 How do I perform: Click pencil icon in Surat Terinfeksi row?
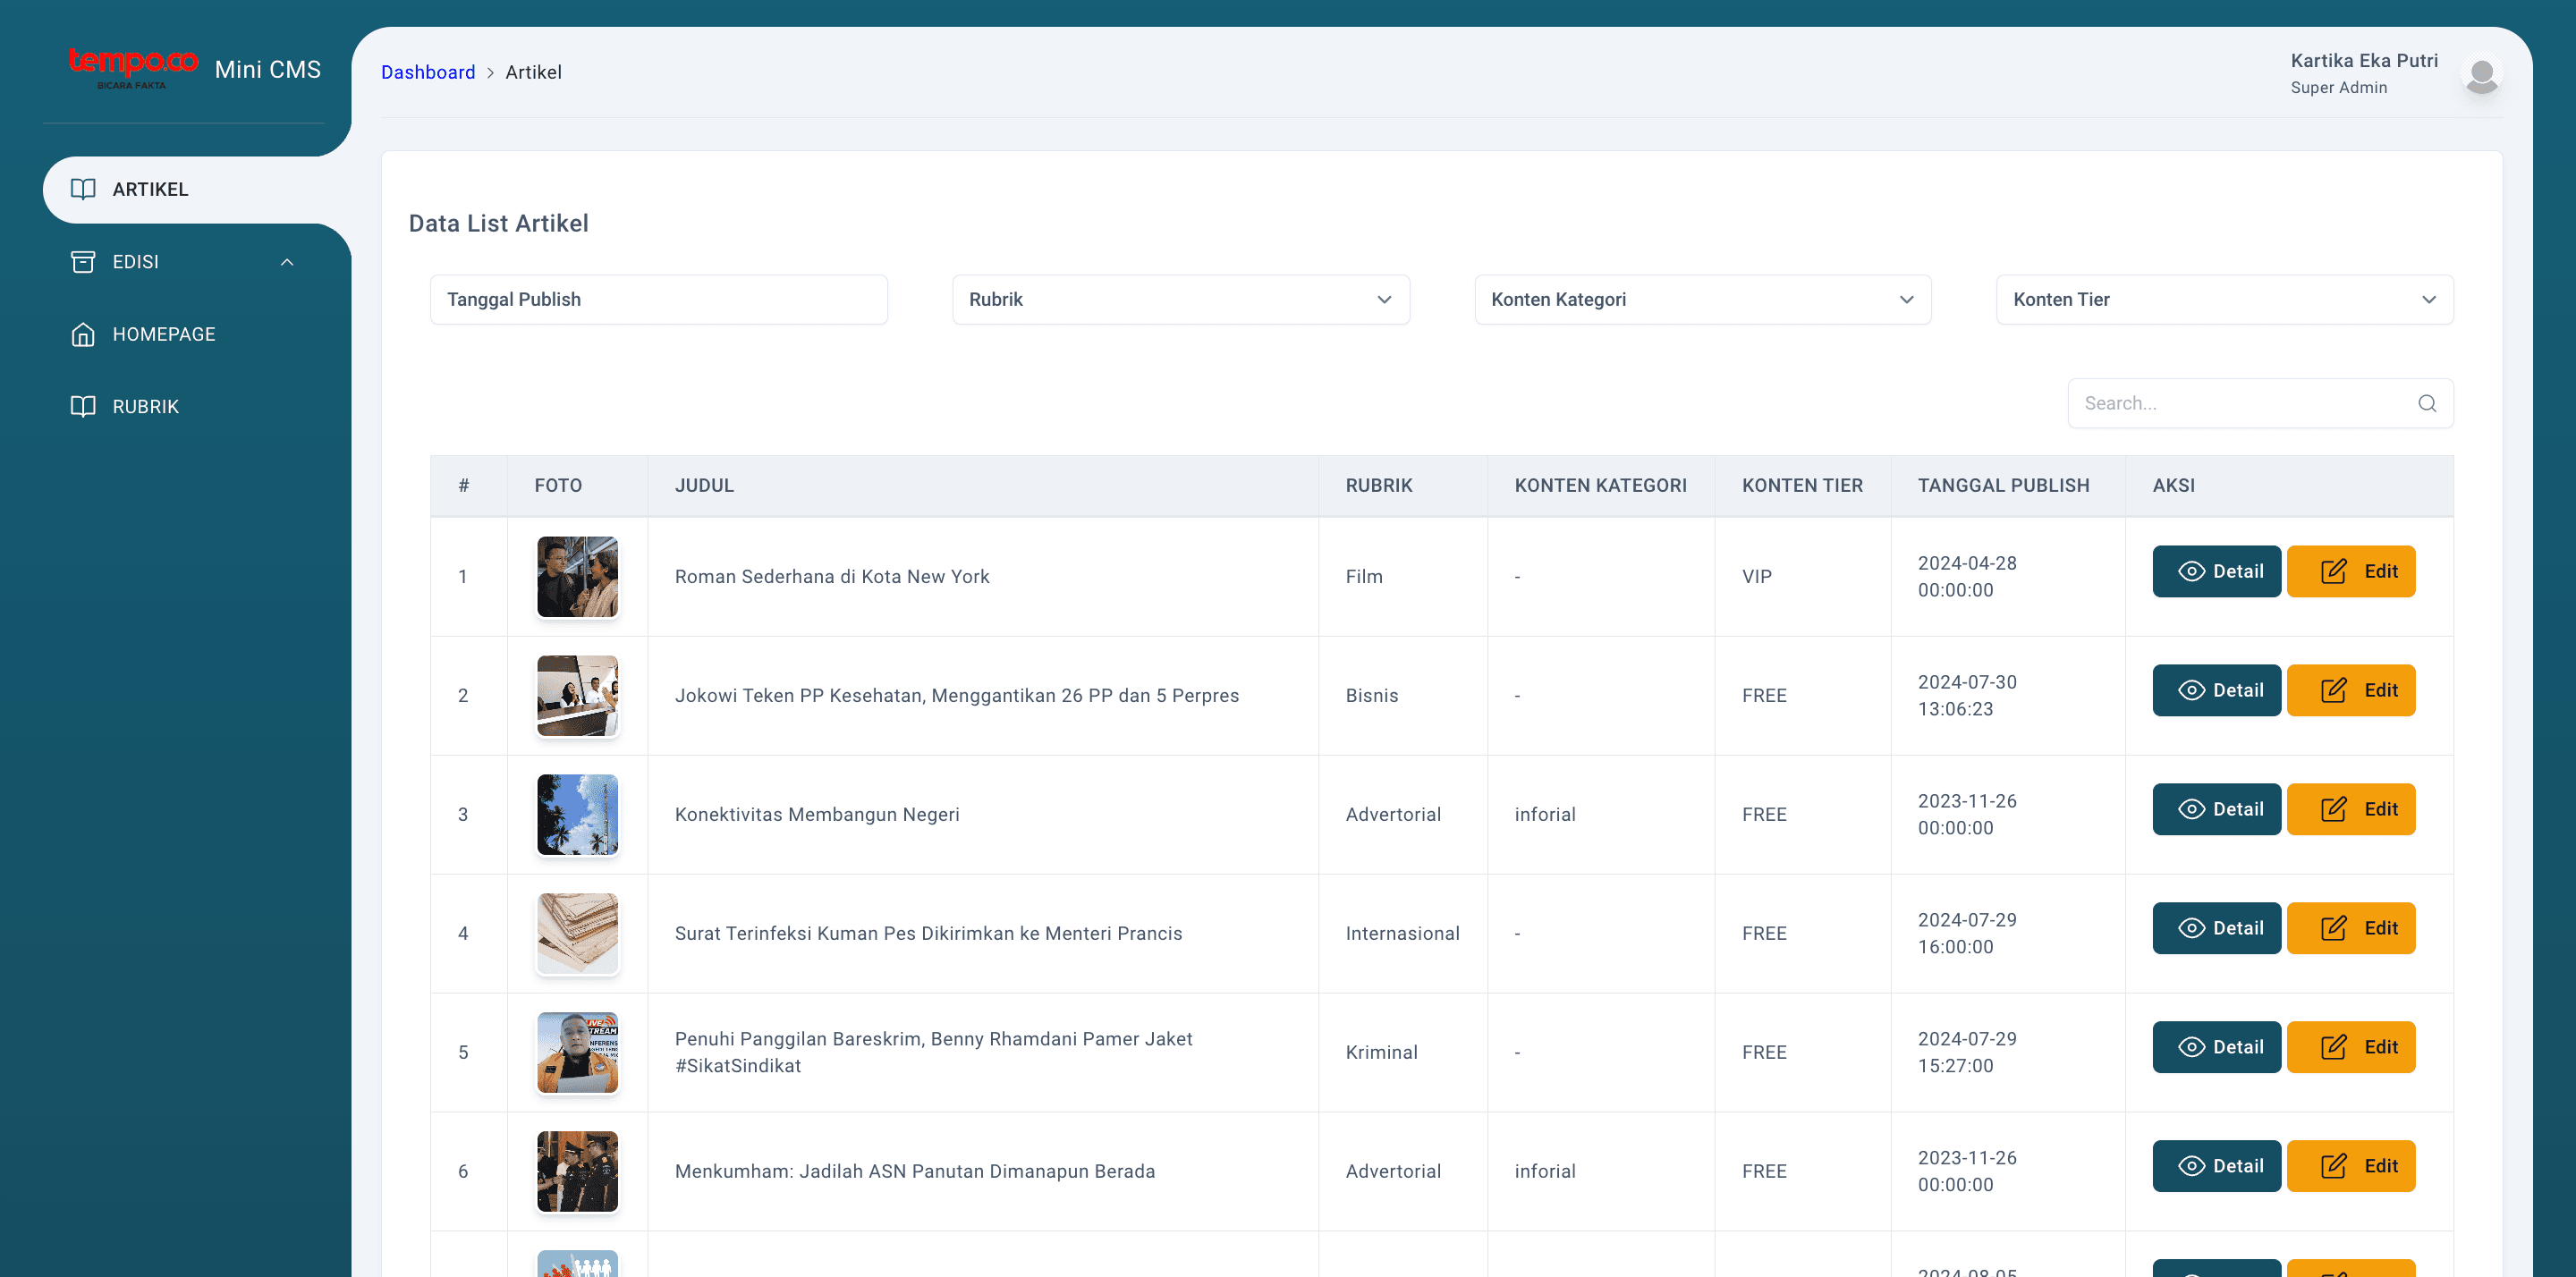click(x=2333, y=928)
